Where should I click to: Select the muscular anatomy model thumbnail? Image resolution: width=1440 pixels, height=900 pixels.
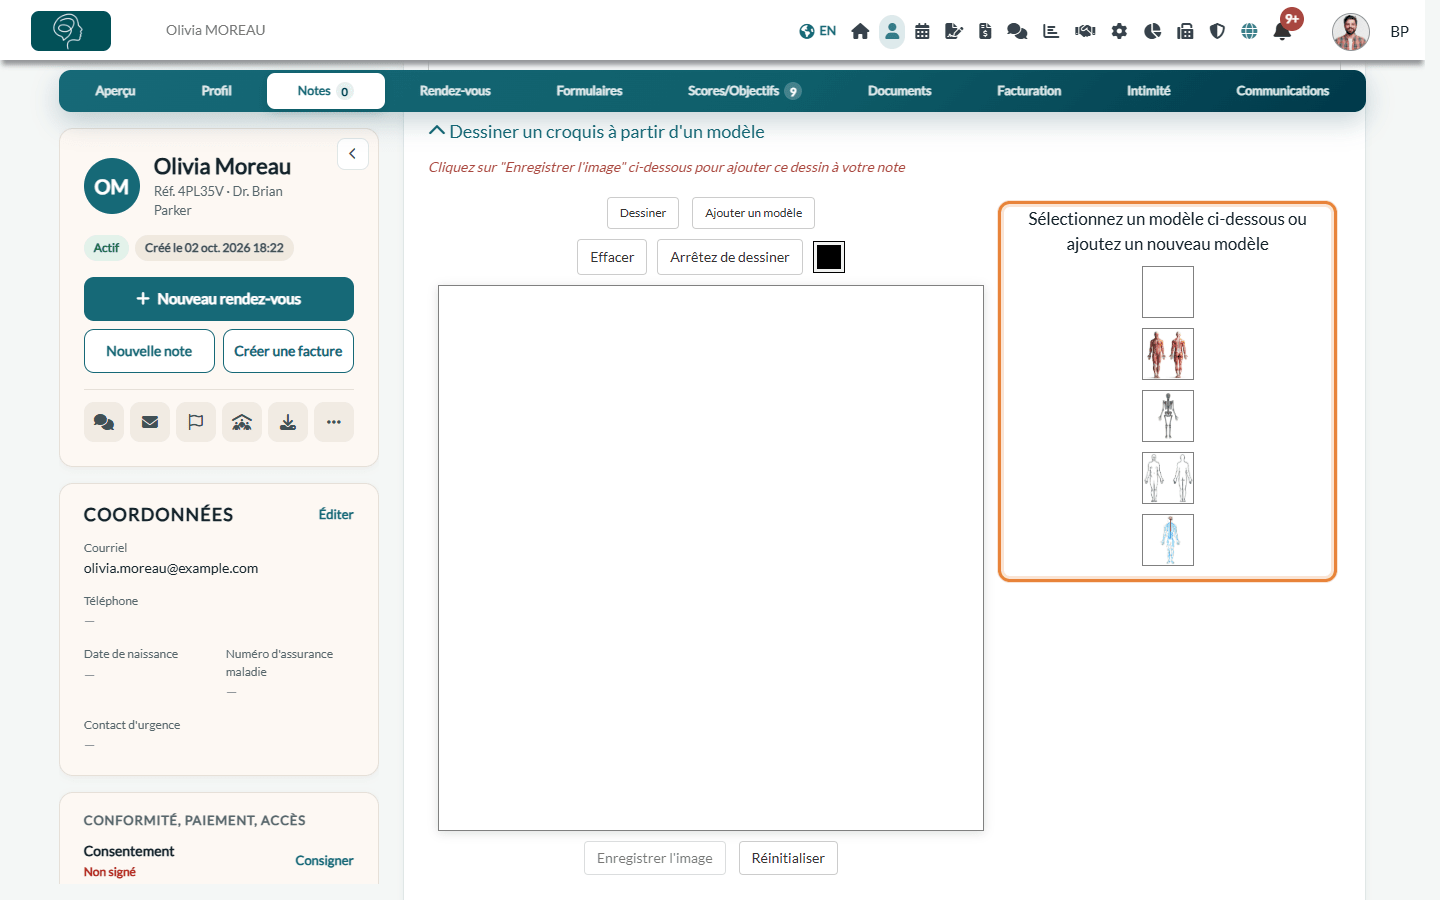1168,354
